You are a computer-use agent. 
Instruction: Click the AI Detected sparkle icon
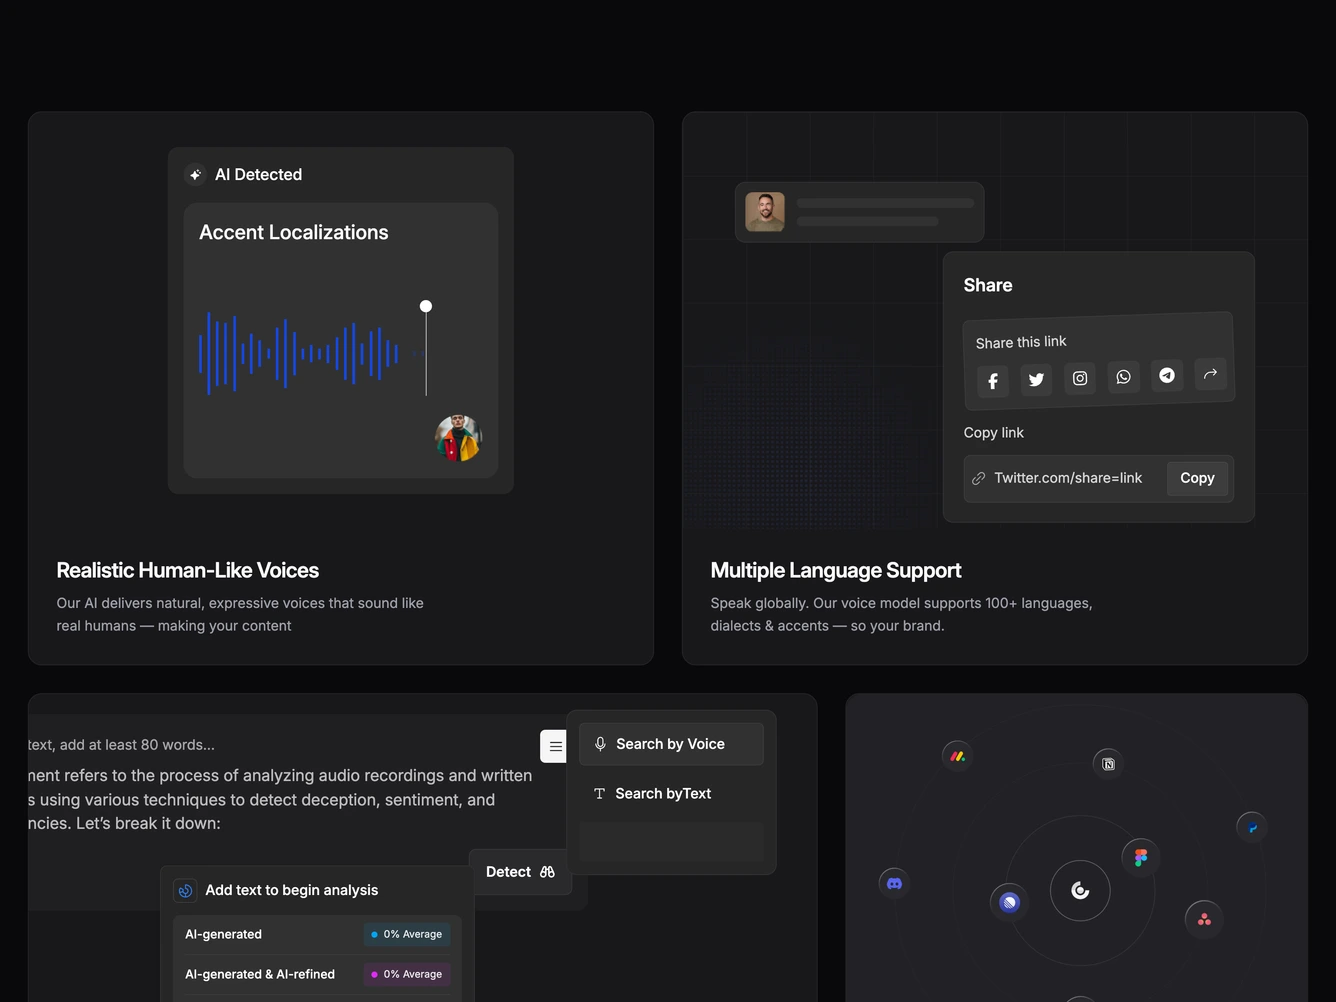click(x=196, y=175)
